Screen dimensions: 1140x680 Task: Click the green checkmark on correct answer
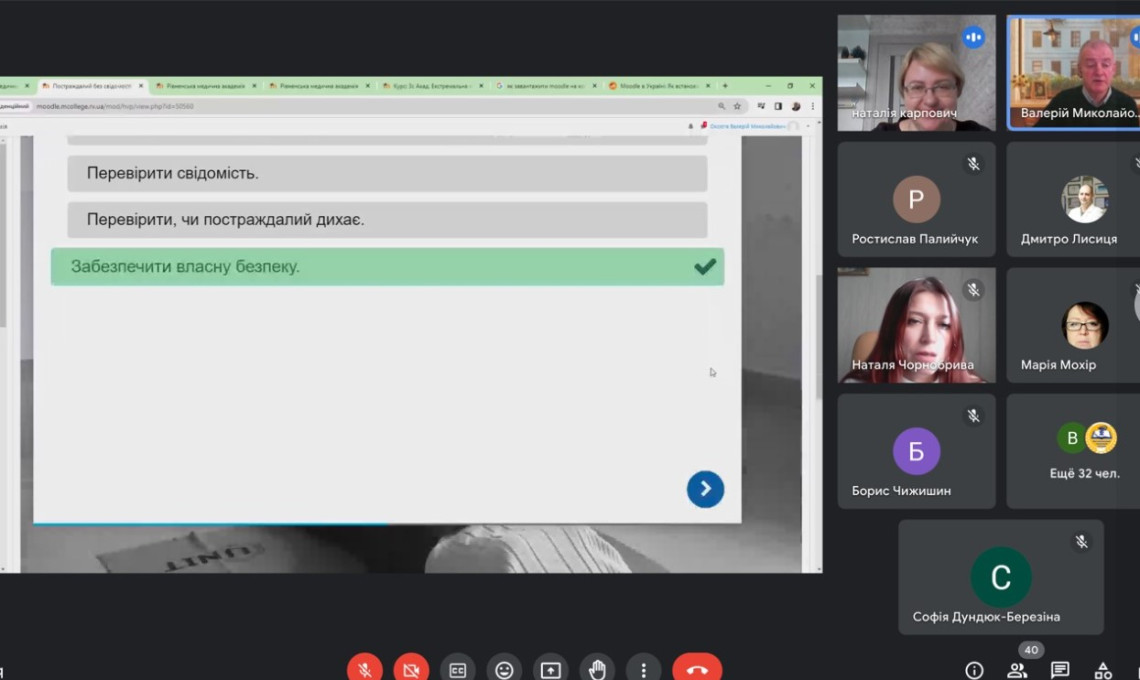pos(705,266)
